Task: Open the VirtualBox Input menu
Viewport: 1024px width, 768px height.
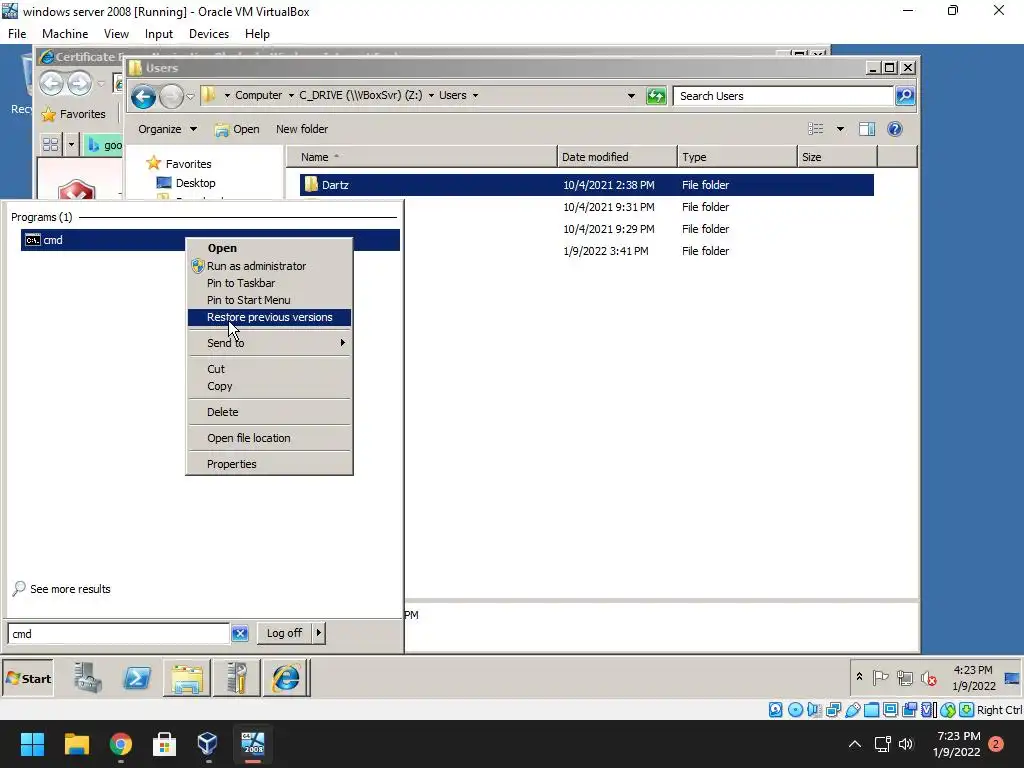Action: tap(159, 34)
